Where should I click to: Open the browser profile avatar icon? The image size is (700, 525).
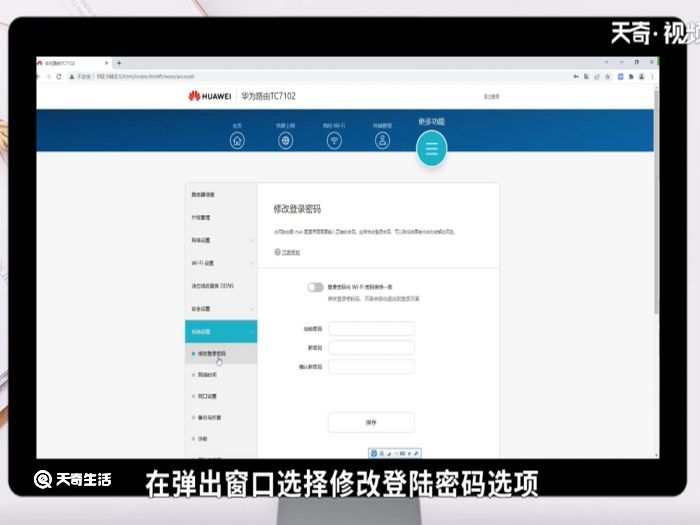(642, 77)
